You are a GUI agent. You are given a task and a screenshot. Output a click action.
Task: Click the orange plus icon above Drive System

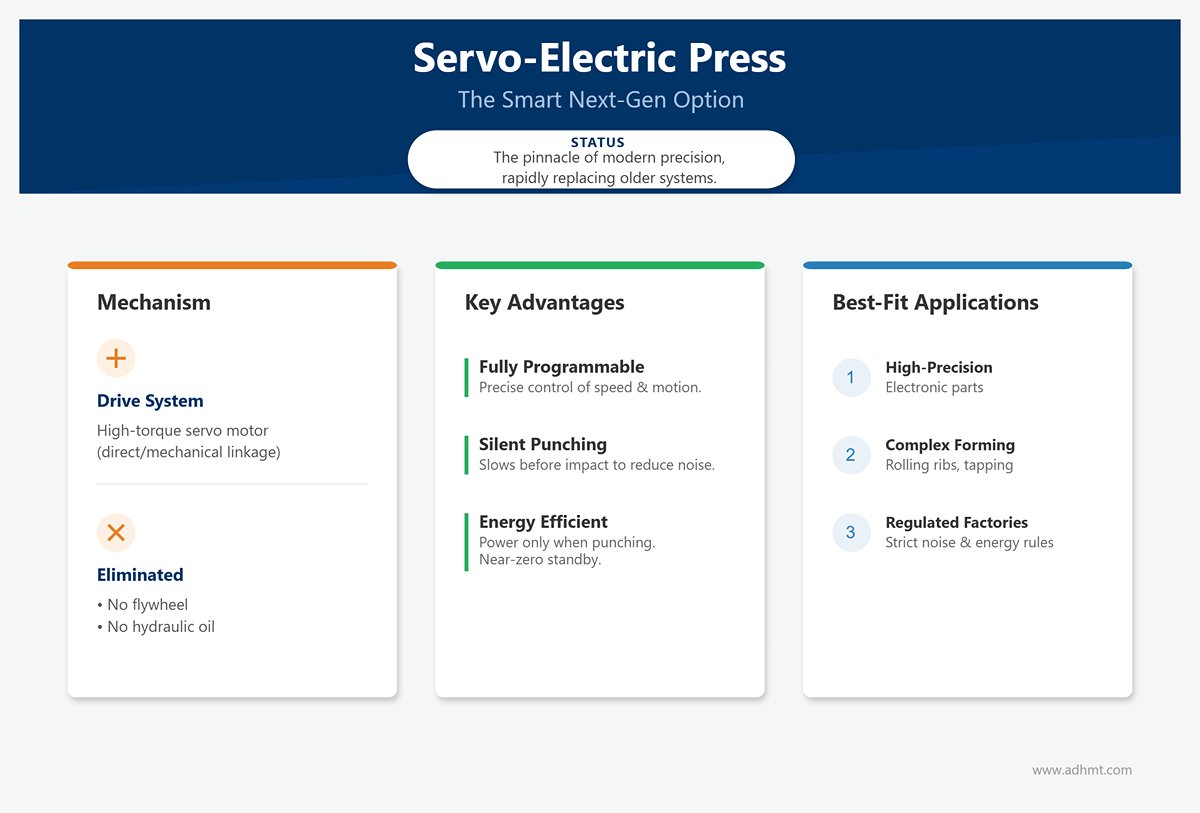tap(116, 358)
